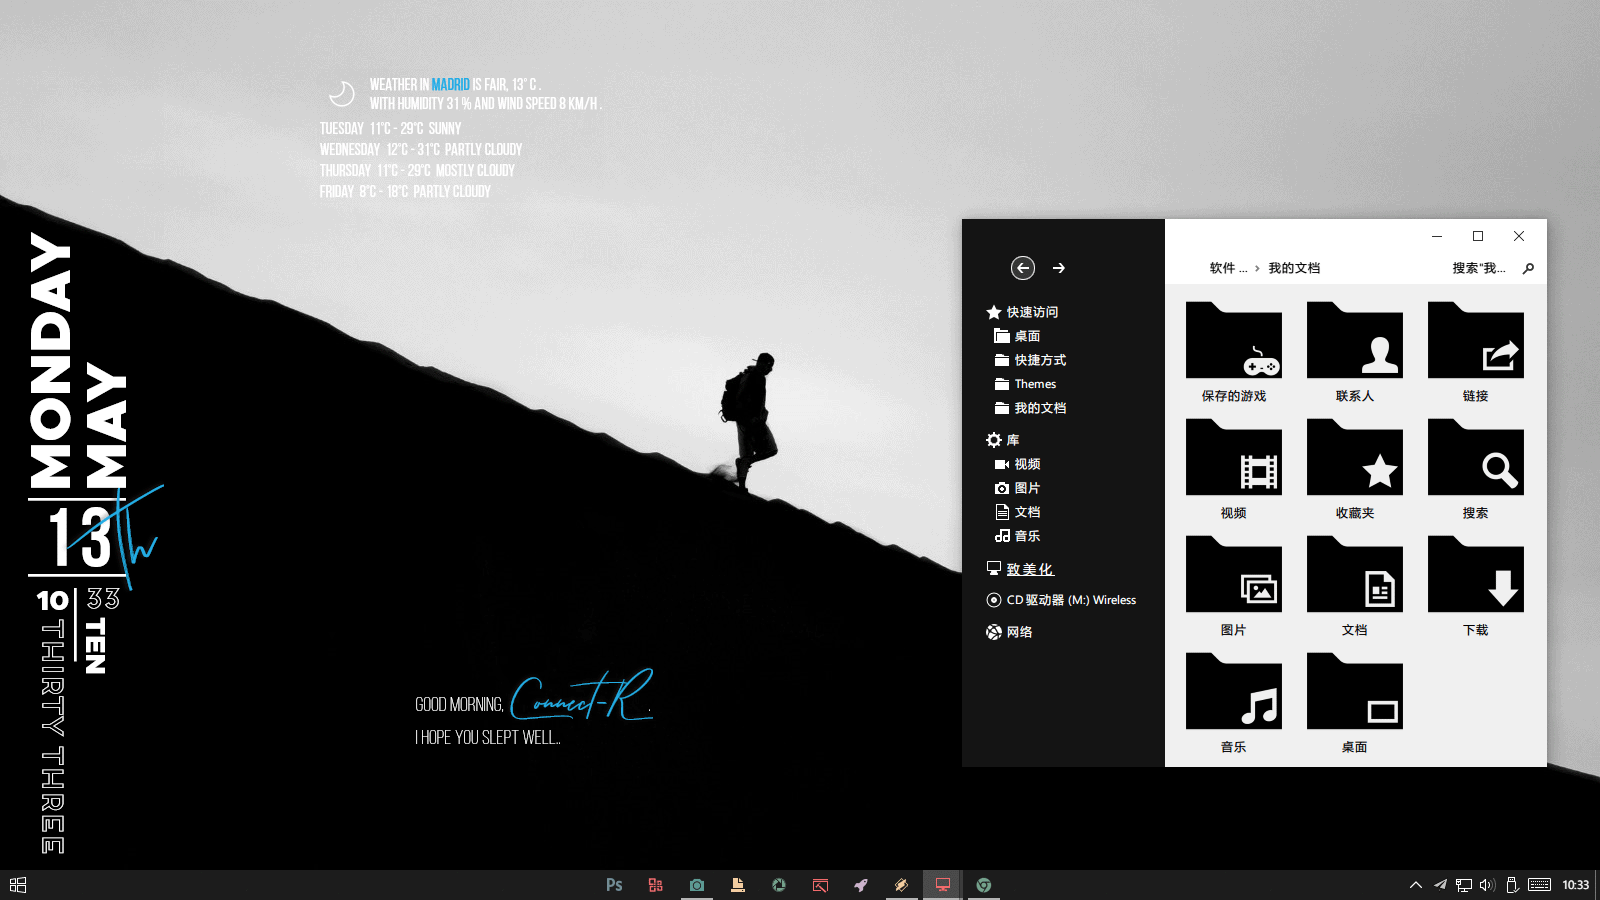Select 我的文档 in the sidebar
This screenshot has width=1600, height=900.
(x=1030, y=408)
